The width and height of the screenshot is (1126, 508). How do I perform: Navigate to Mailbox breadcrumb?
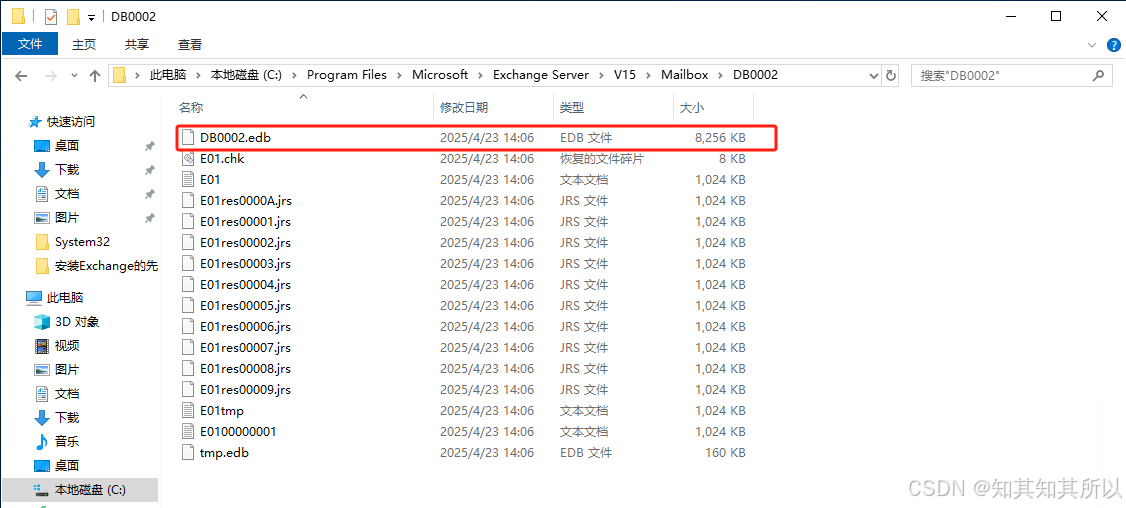[x=684, y=75]
